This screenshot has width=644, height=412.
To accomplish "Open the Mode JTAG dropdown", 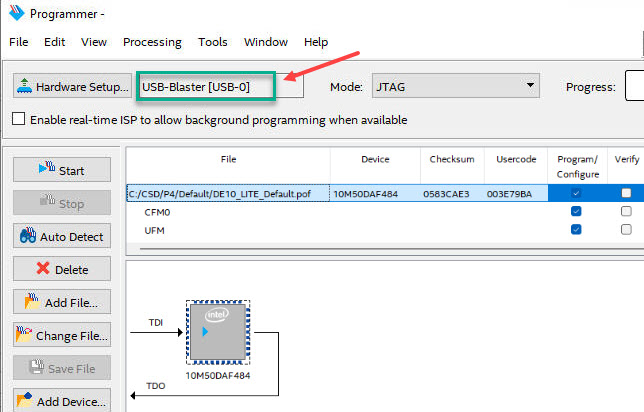I will click(x=455, y=87).
